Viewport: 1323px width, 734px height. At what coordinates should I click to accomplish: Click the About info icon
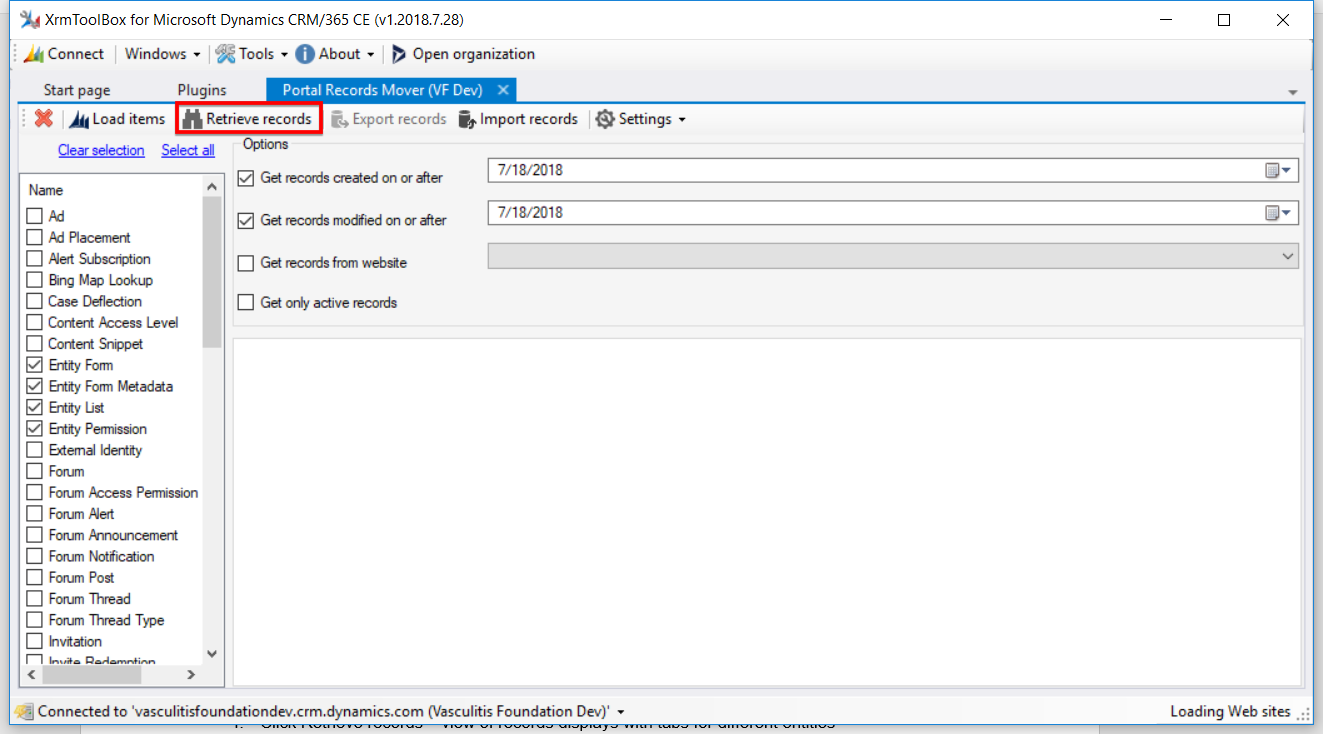[x=304, y=54]
